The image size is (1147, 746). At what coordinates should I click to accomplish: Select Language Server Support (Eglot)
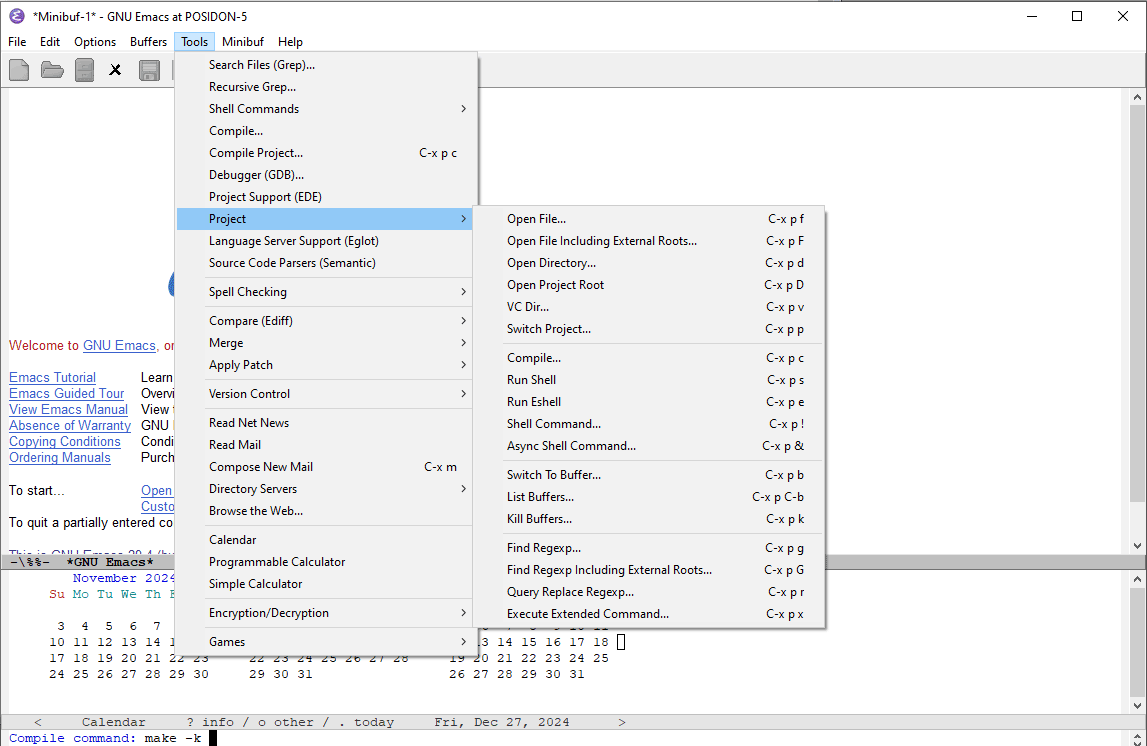[327, 241]
